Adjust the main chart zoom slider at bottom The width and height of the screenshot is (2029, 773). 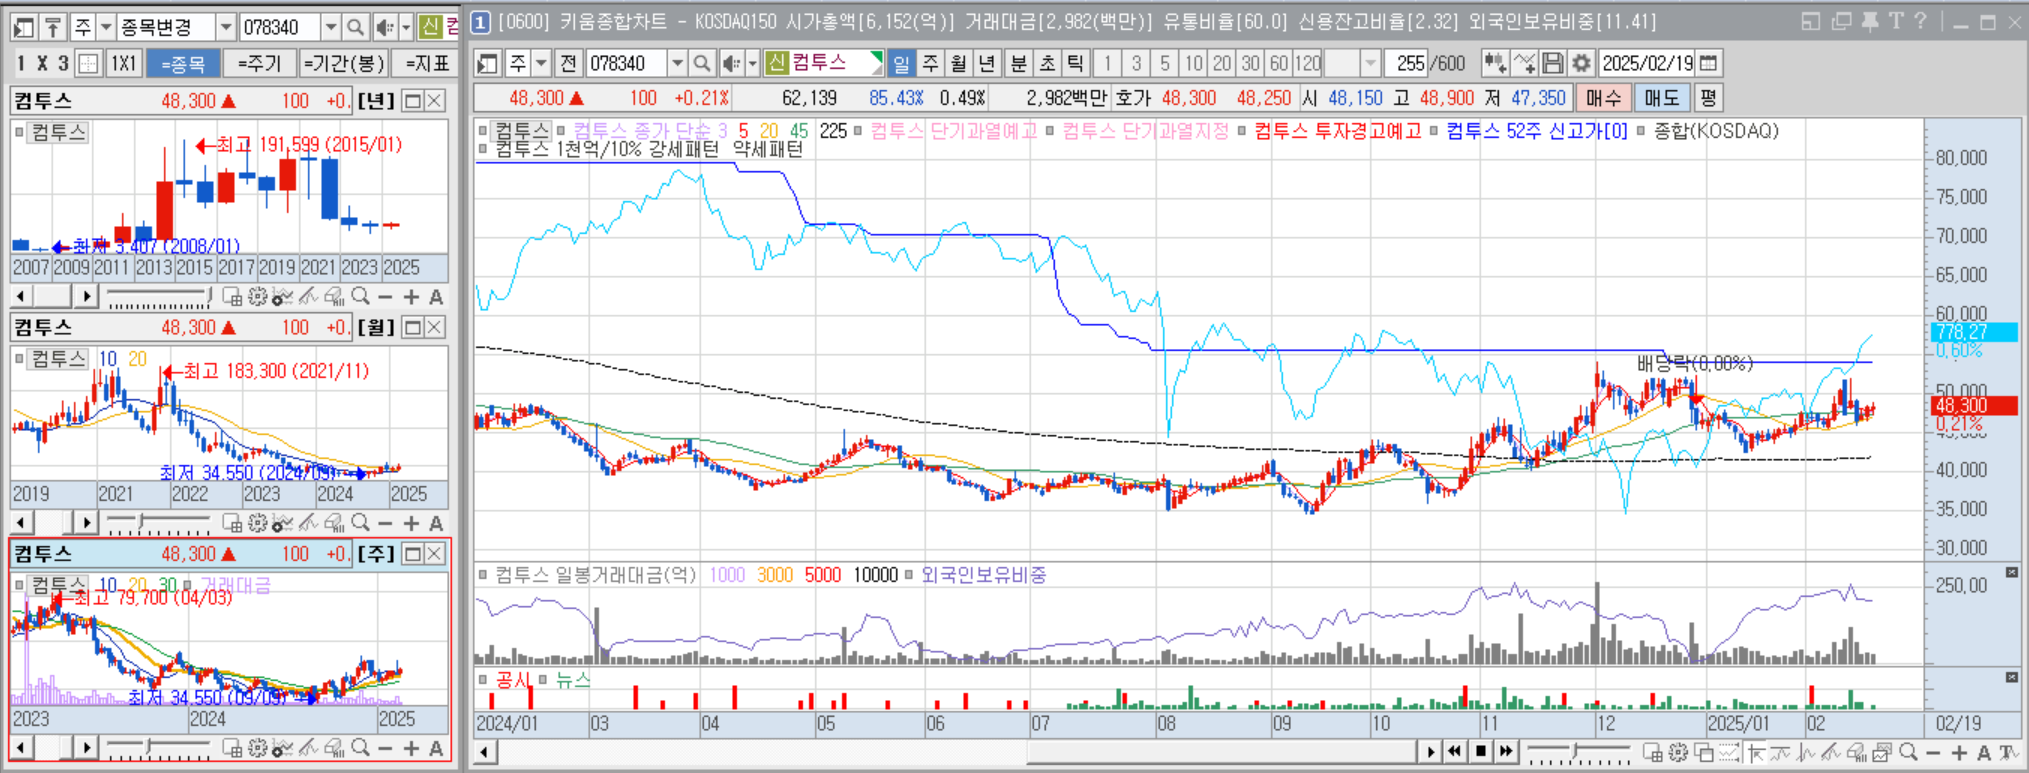[x=1576, y=752]
